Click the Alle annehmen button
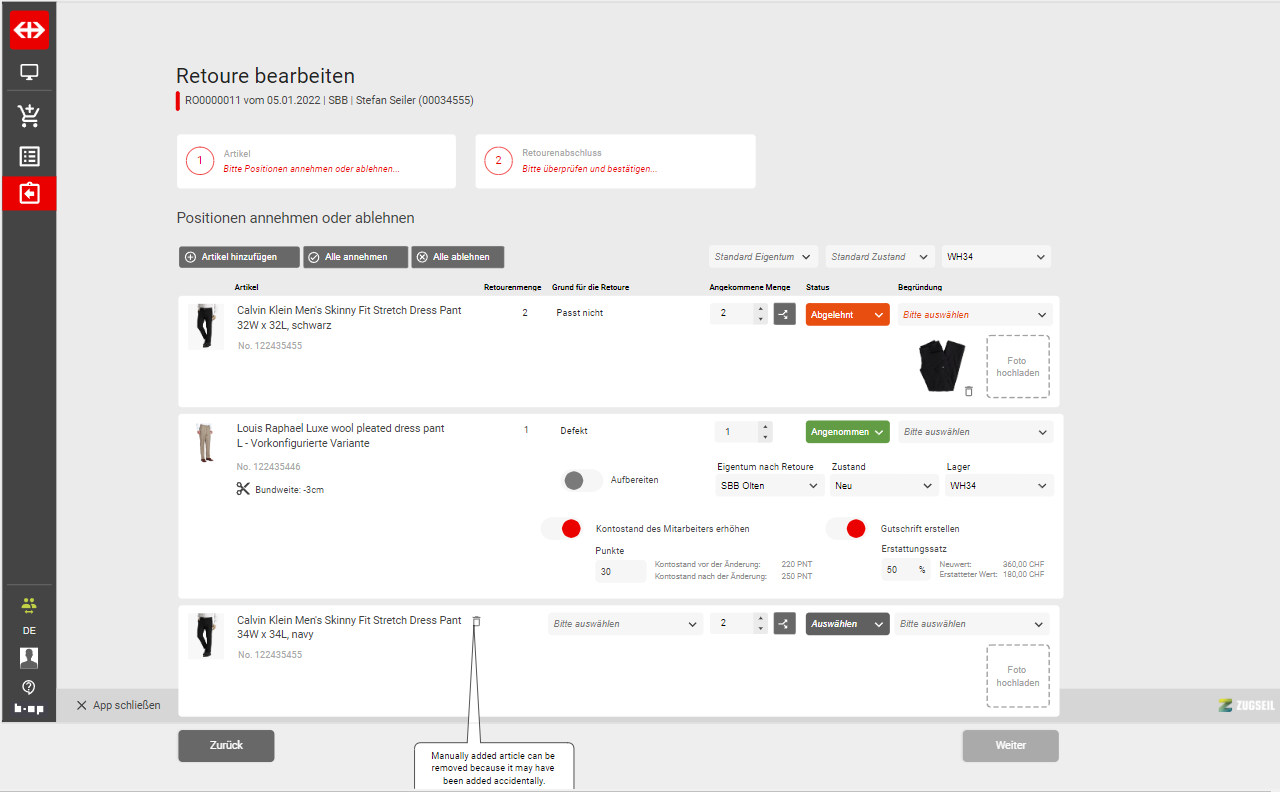Image resolution: width=1280 pixels, height=792 pixels. coord(355,257)
